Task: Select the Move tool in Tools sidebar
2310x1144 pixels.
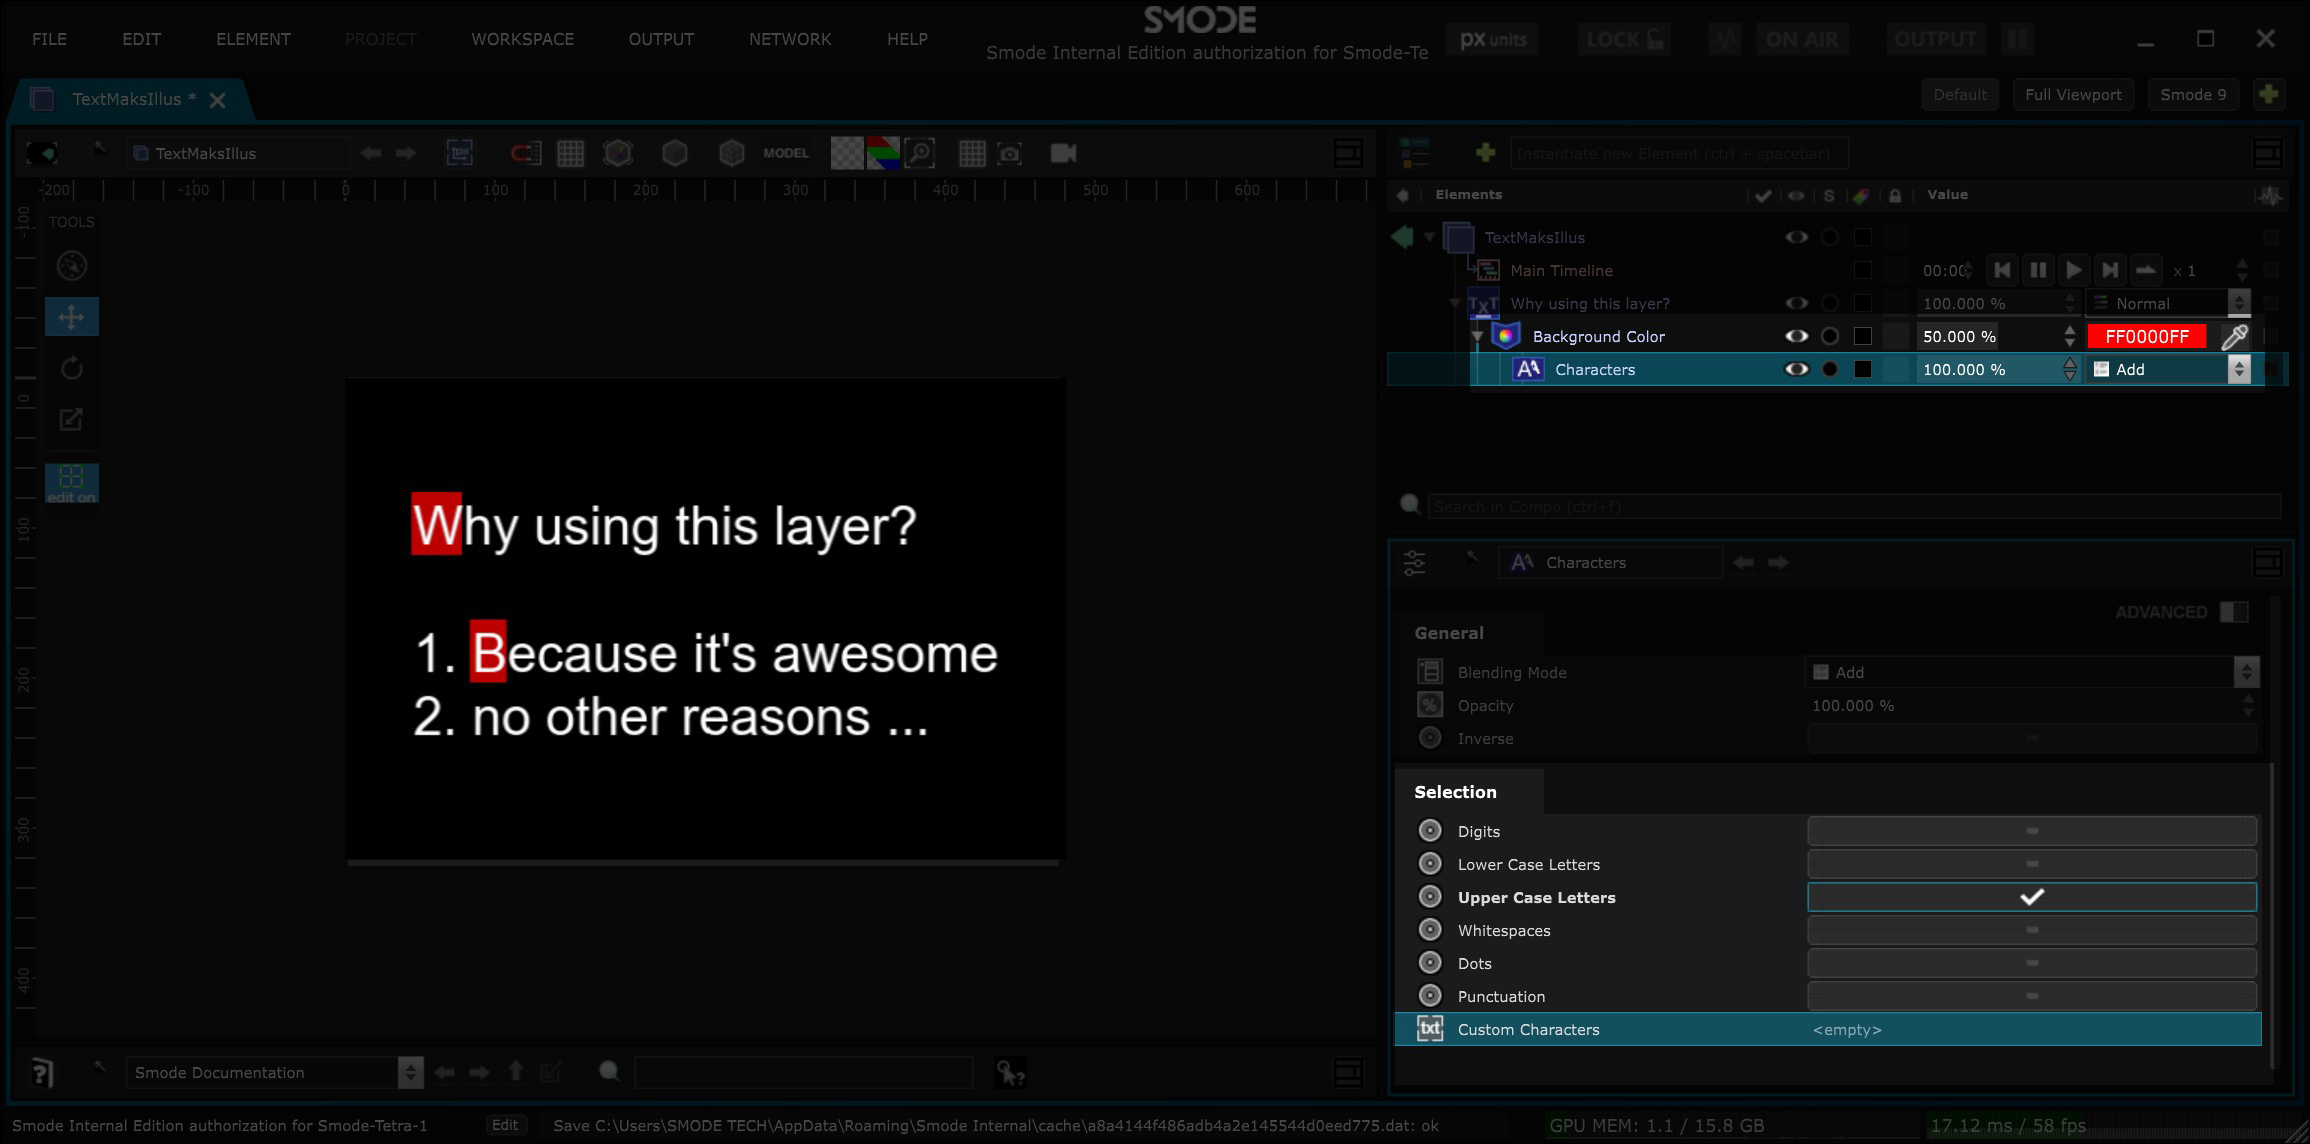Action: tap(71, 317)
